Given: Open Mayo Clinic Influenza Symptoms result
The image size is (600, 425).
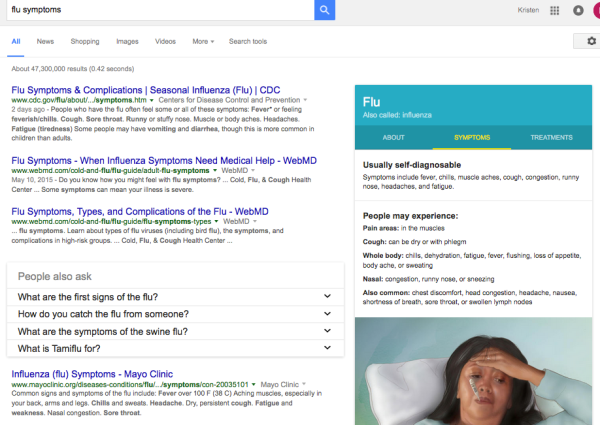Looking at the screenshot, I should coord(92,374).
